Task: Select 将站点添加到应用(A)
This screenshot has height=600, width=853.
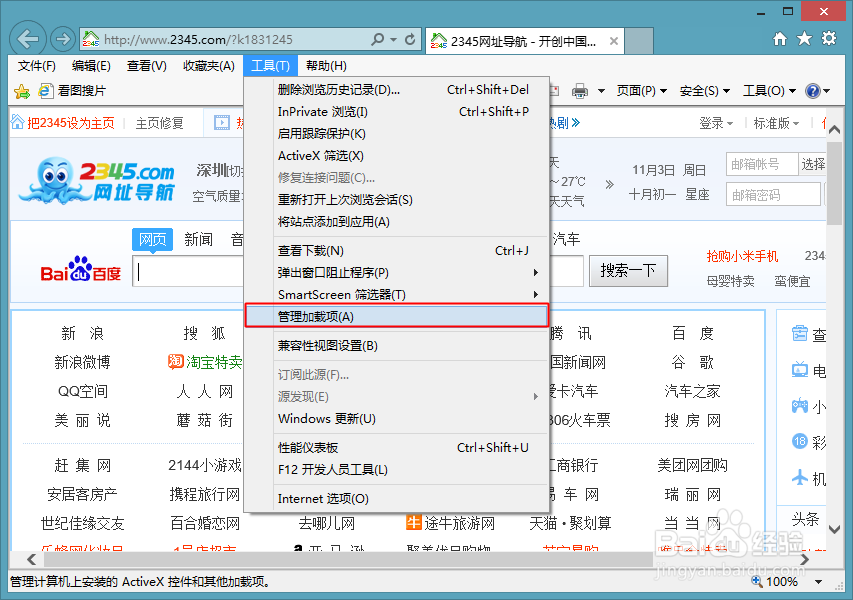Action: tap(397, 222)
